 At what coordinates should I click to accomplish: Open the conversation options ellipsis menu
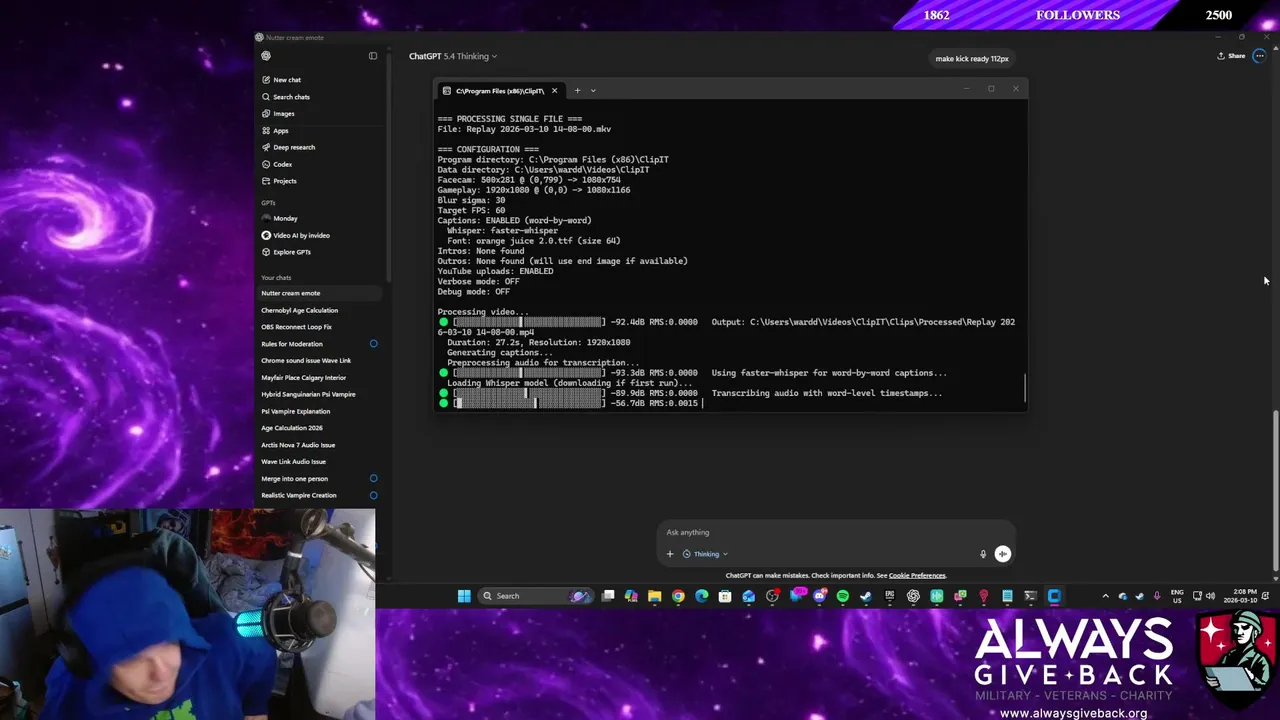click(x=1259, y=56)
